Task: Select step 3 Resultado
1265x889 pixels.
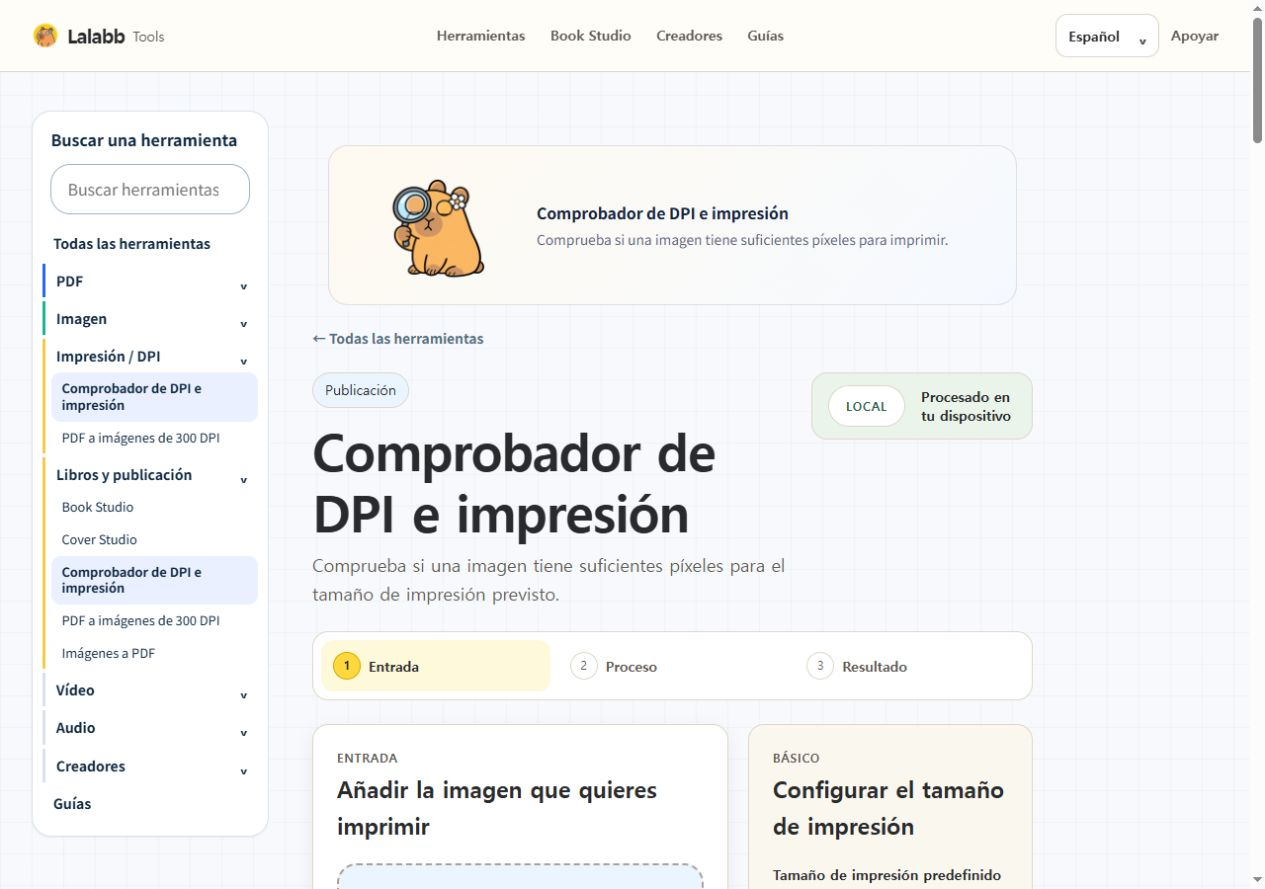Action: (x=857, y=666)
